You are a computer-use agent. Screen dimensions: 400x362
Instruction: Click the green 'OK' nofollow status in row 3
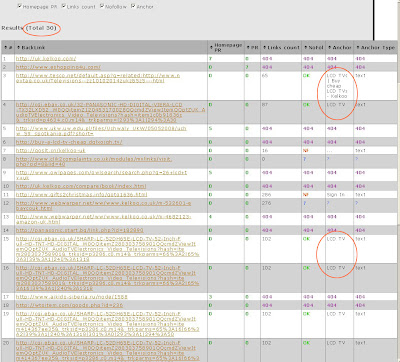click(x=306, y=76)
